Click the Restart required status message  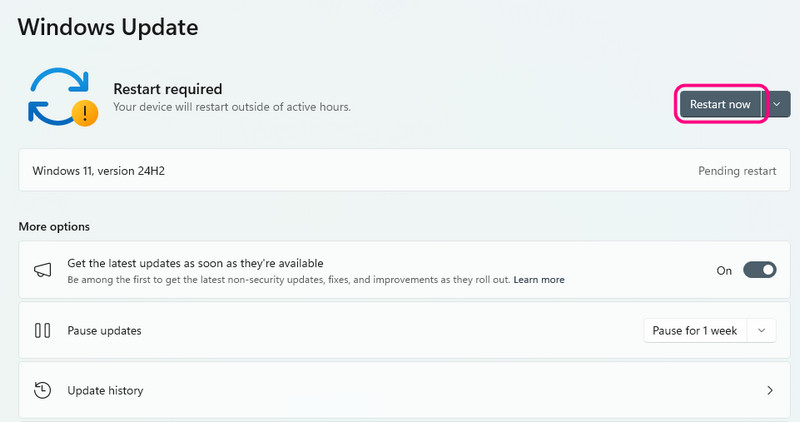168,89
